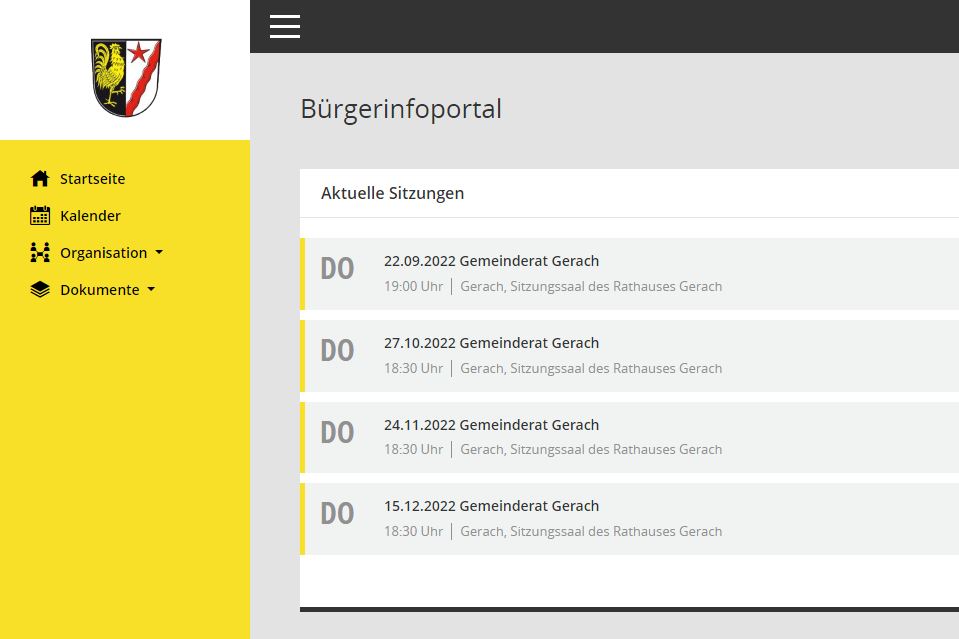This screenshot has width=959, height=639.
Task: Click the calendar icon beside Kalender
Action: point(40,216)
